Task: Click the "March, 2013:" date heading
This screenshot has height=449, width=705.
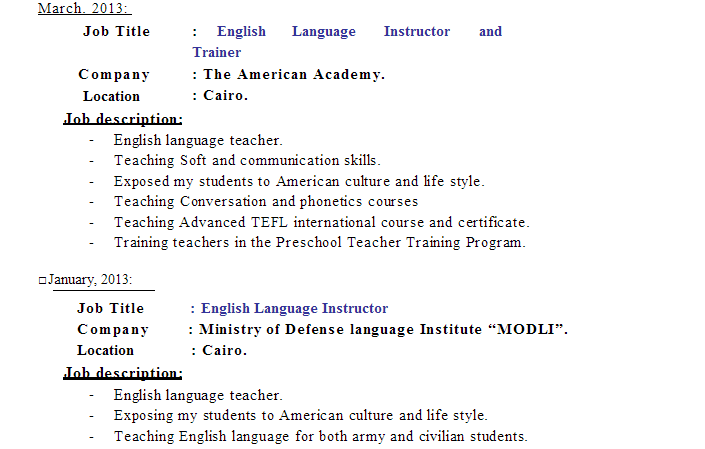Action: 84,9
